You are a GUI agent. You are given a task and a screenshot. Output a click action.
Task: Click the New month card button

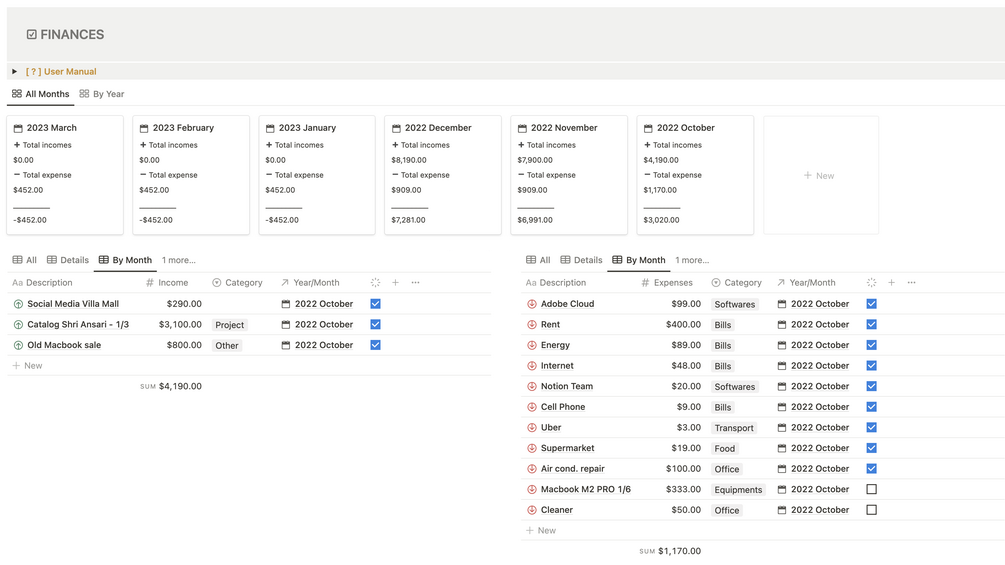[x=820, y=175]
